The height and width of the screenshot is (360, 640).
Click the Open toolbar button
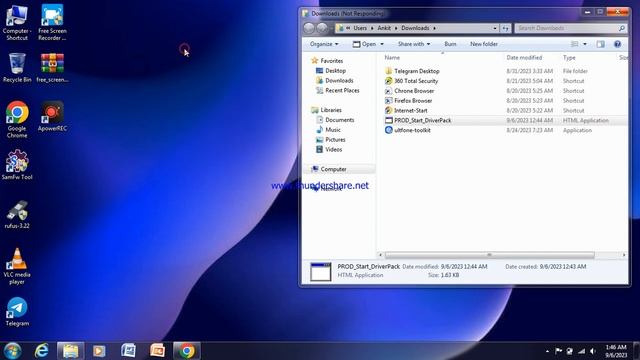point(364,44)
